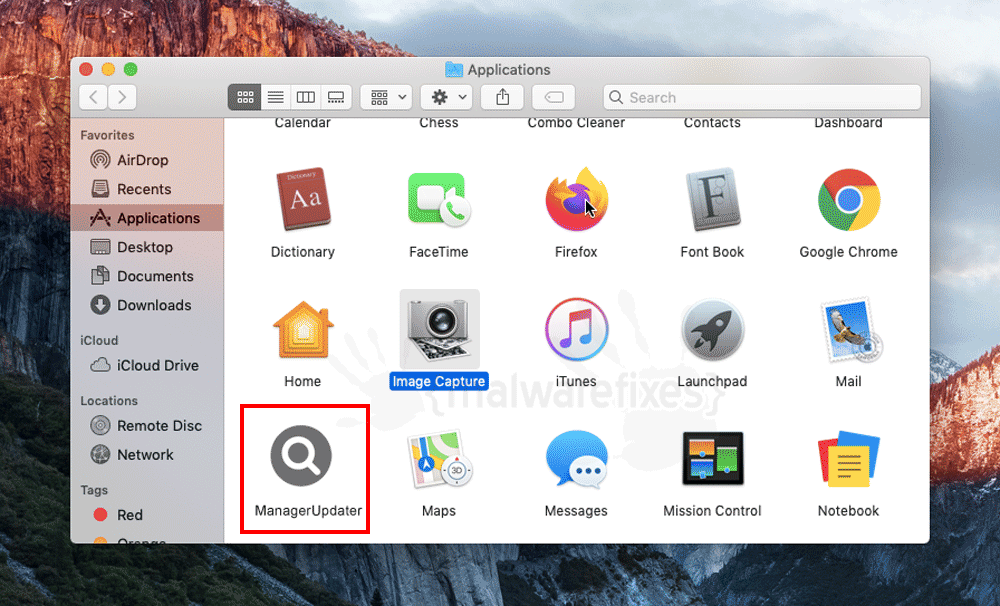This screenshot has width=1000, height=606.
Task: Select the Image Capture camera icon
Action: tap(439, 329)
